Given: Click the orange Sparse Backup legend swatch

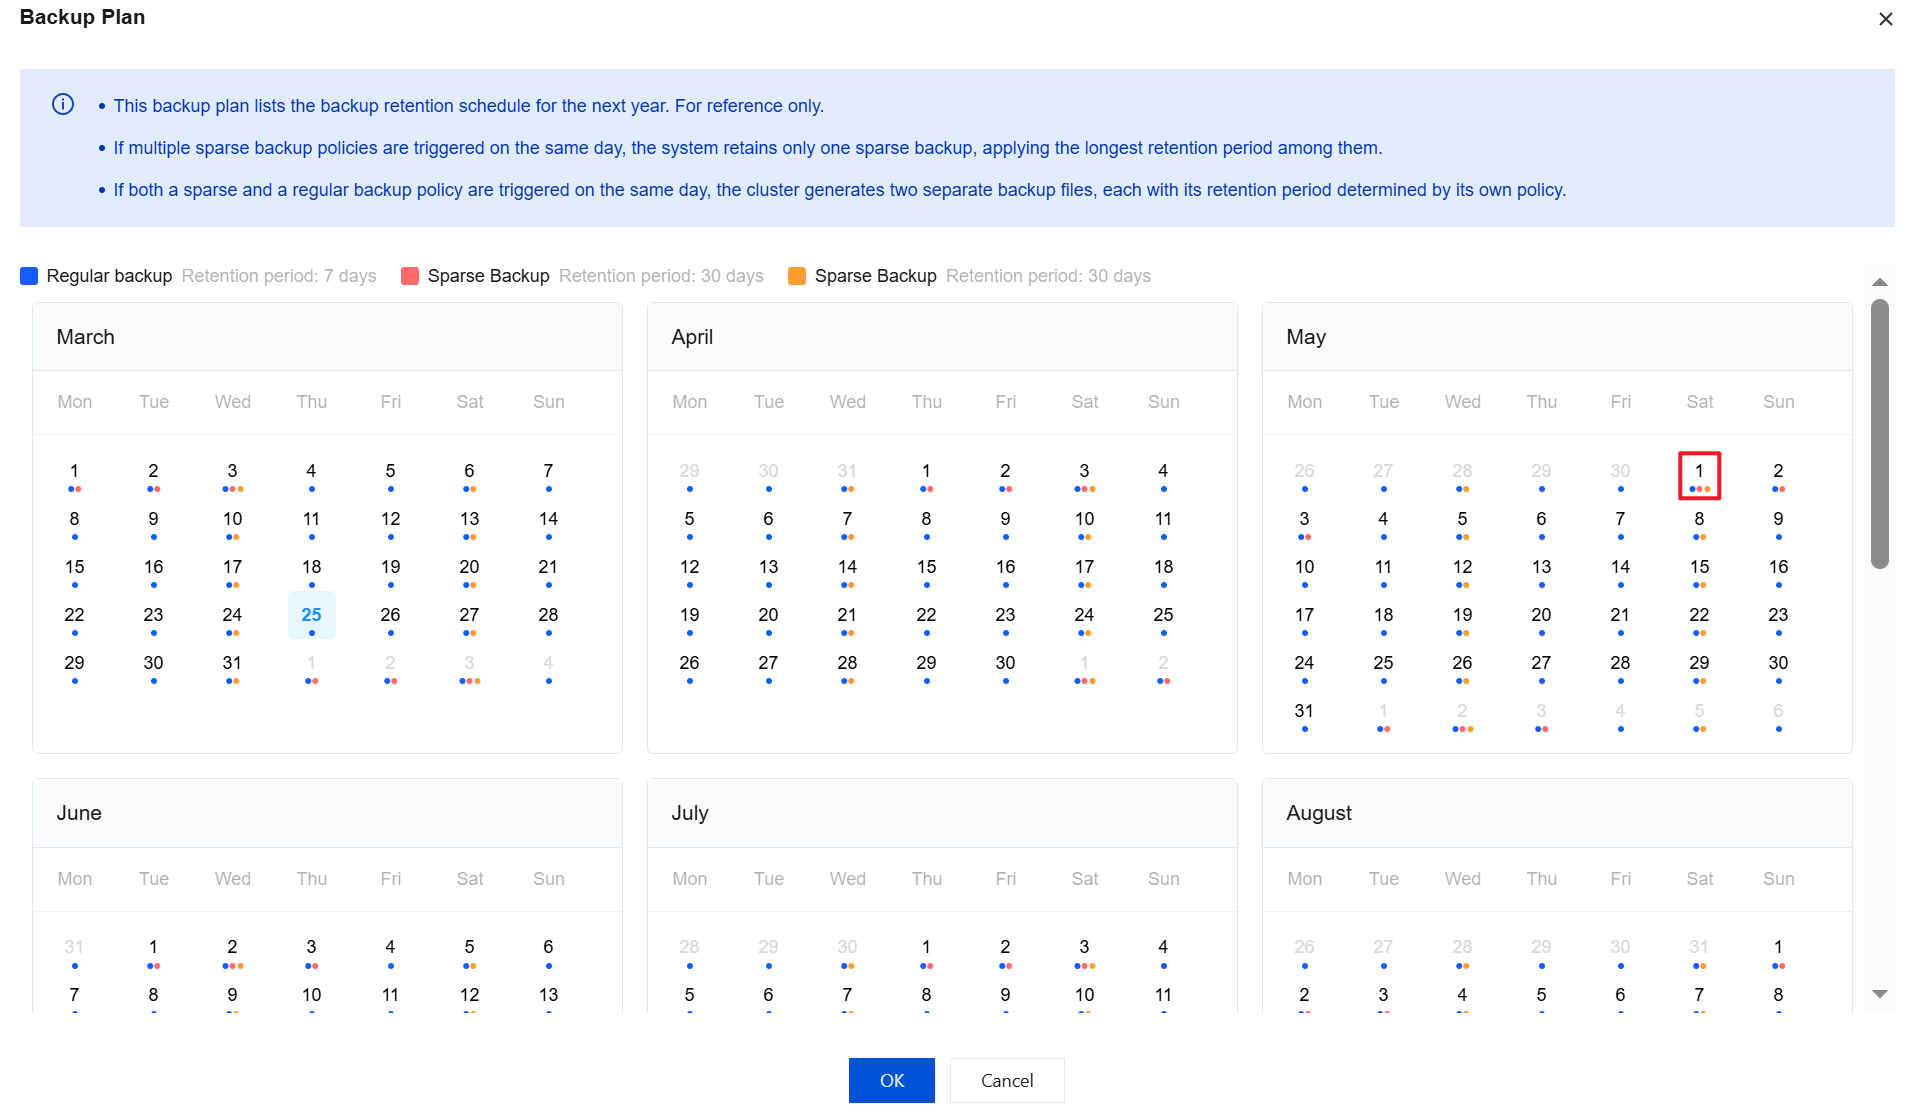Looking at the screenshot, I should click(797, 276).
